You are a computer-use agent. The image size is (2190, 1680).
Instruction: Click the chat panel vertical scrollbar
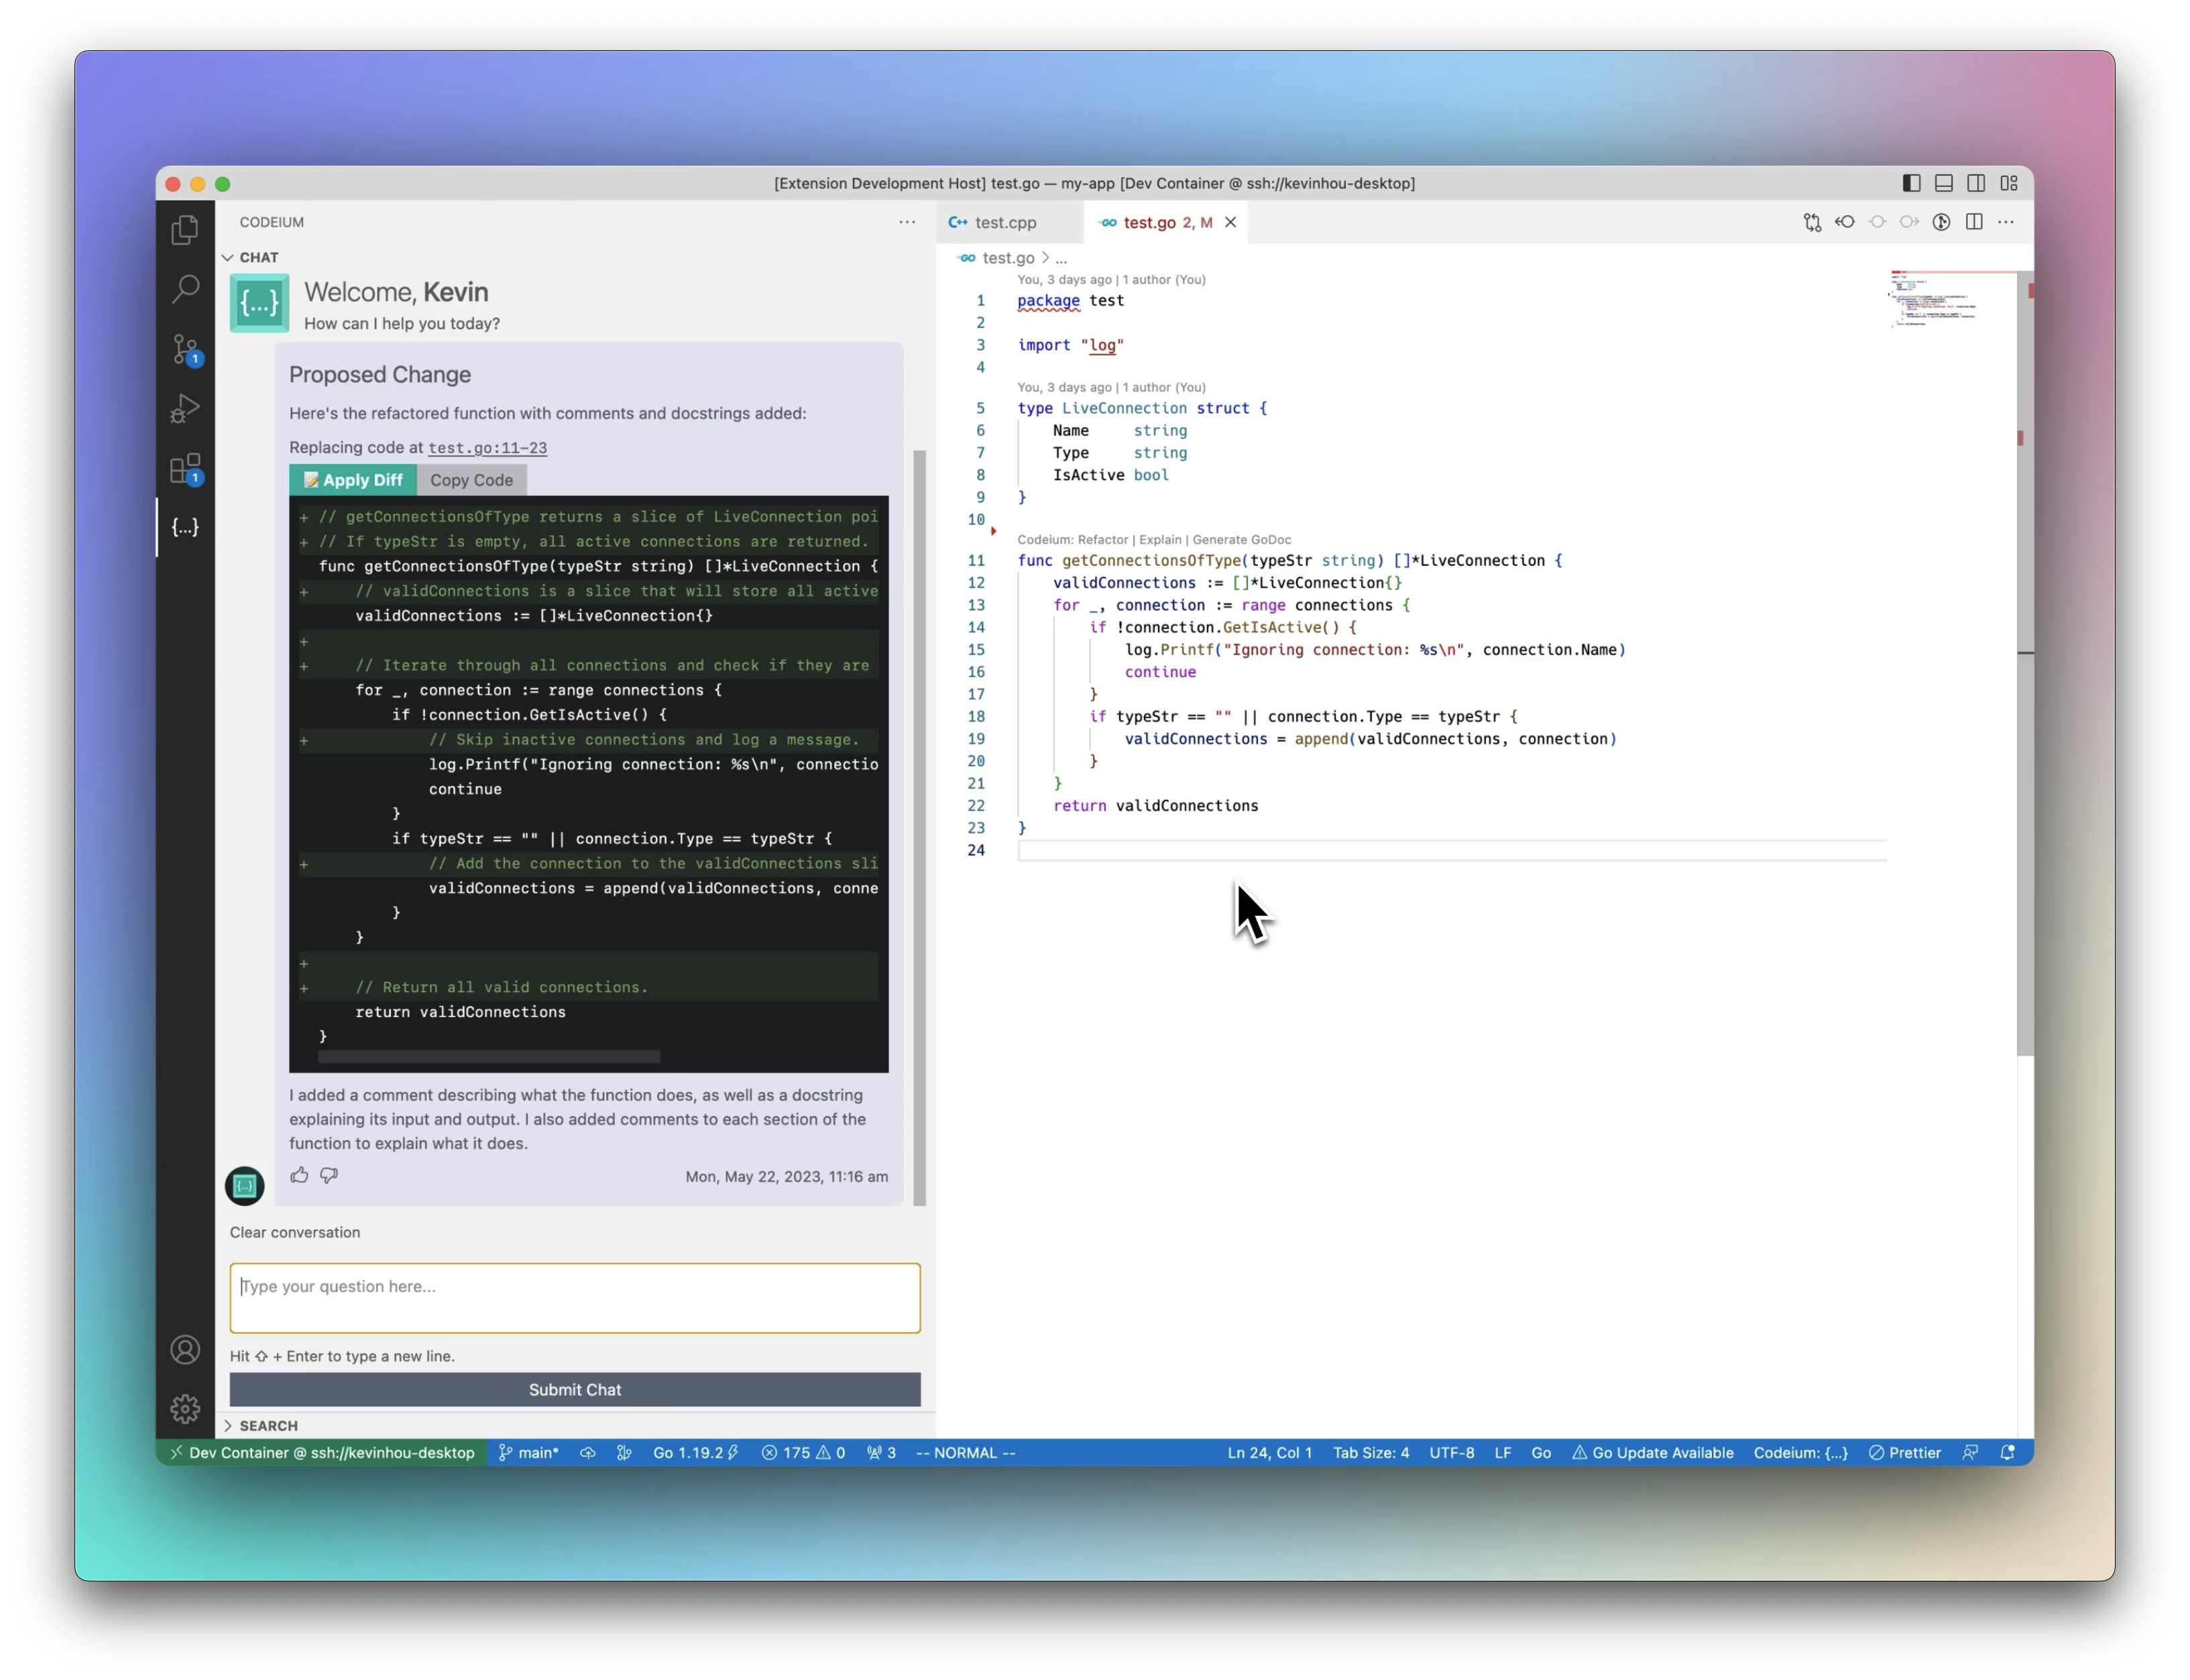[x=919, y=828]
